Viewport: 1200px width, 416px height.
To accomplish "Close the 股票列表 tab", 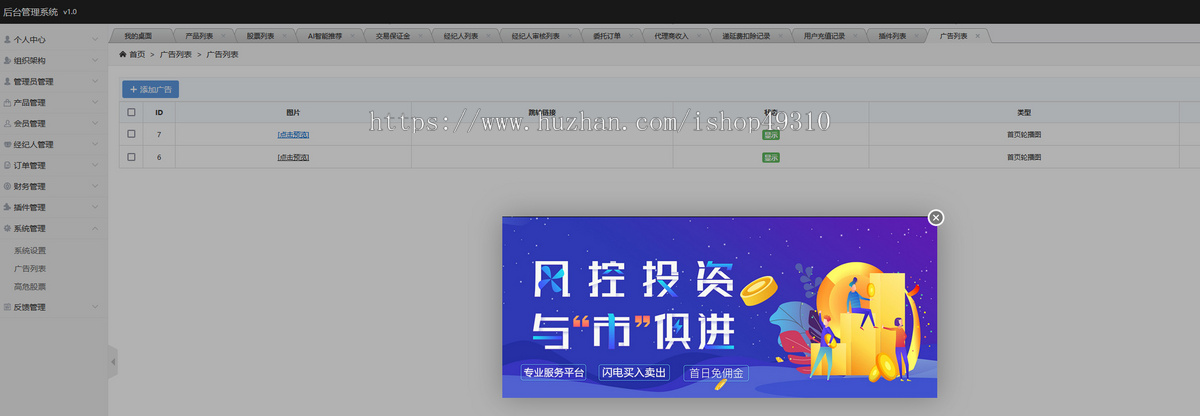I will pyautogui.click(x=284, y=35).
